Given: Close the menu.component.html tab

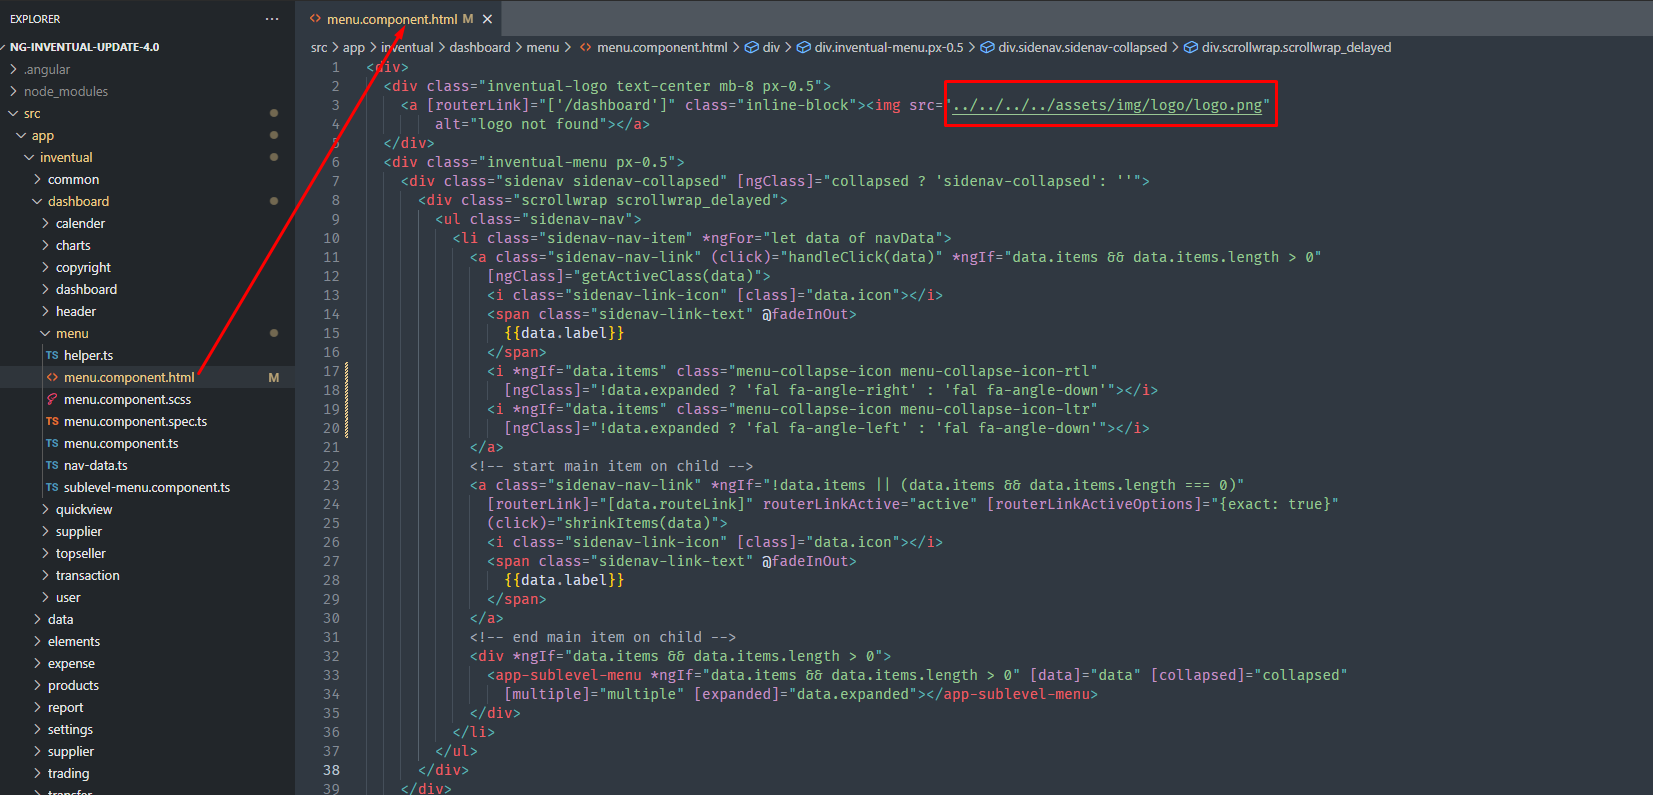Looking at the screenshot, I should tap(487, 19).
